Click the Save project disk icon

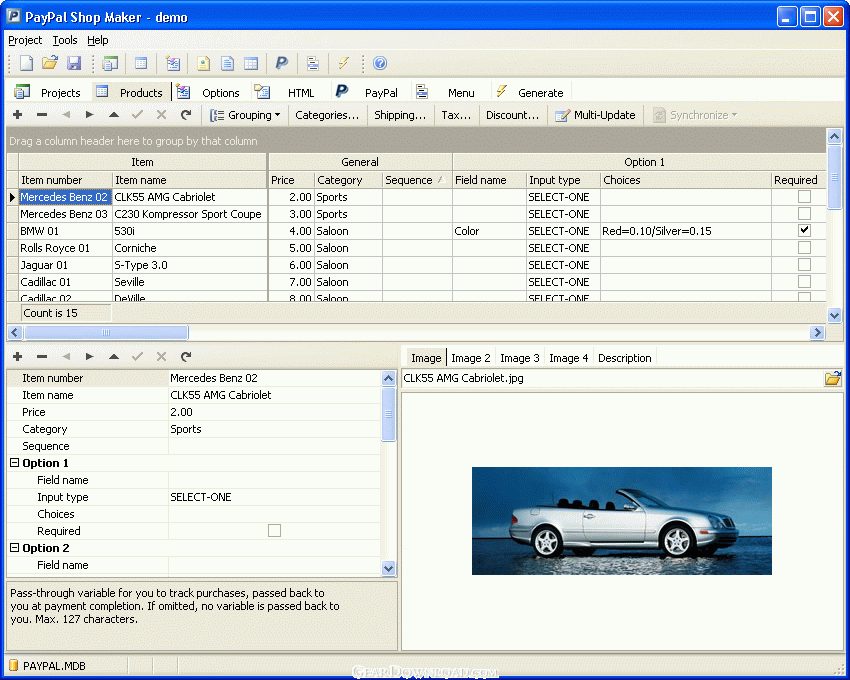[74, 63]
